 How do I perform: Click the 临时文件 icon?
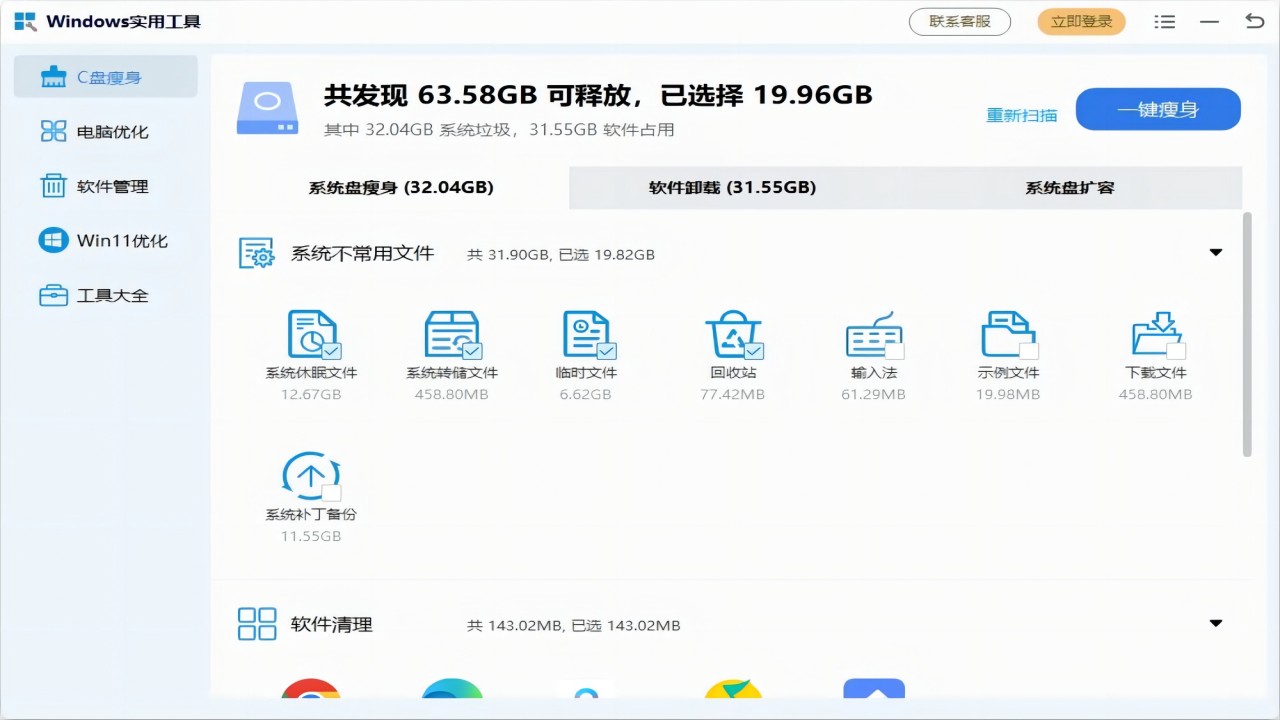[587, 333]
